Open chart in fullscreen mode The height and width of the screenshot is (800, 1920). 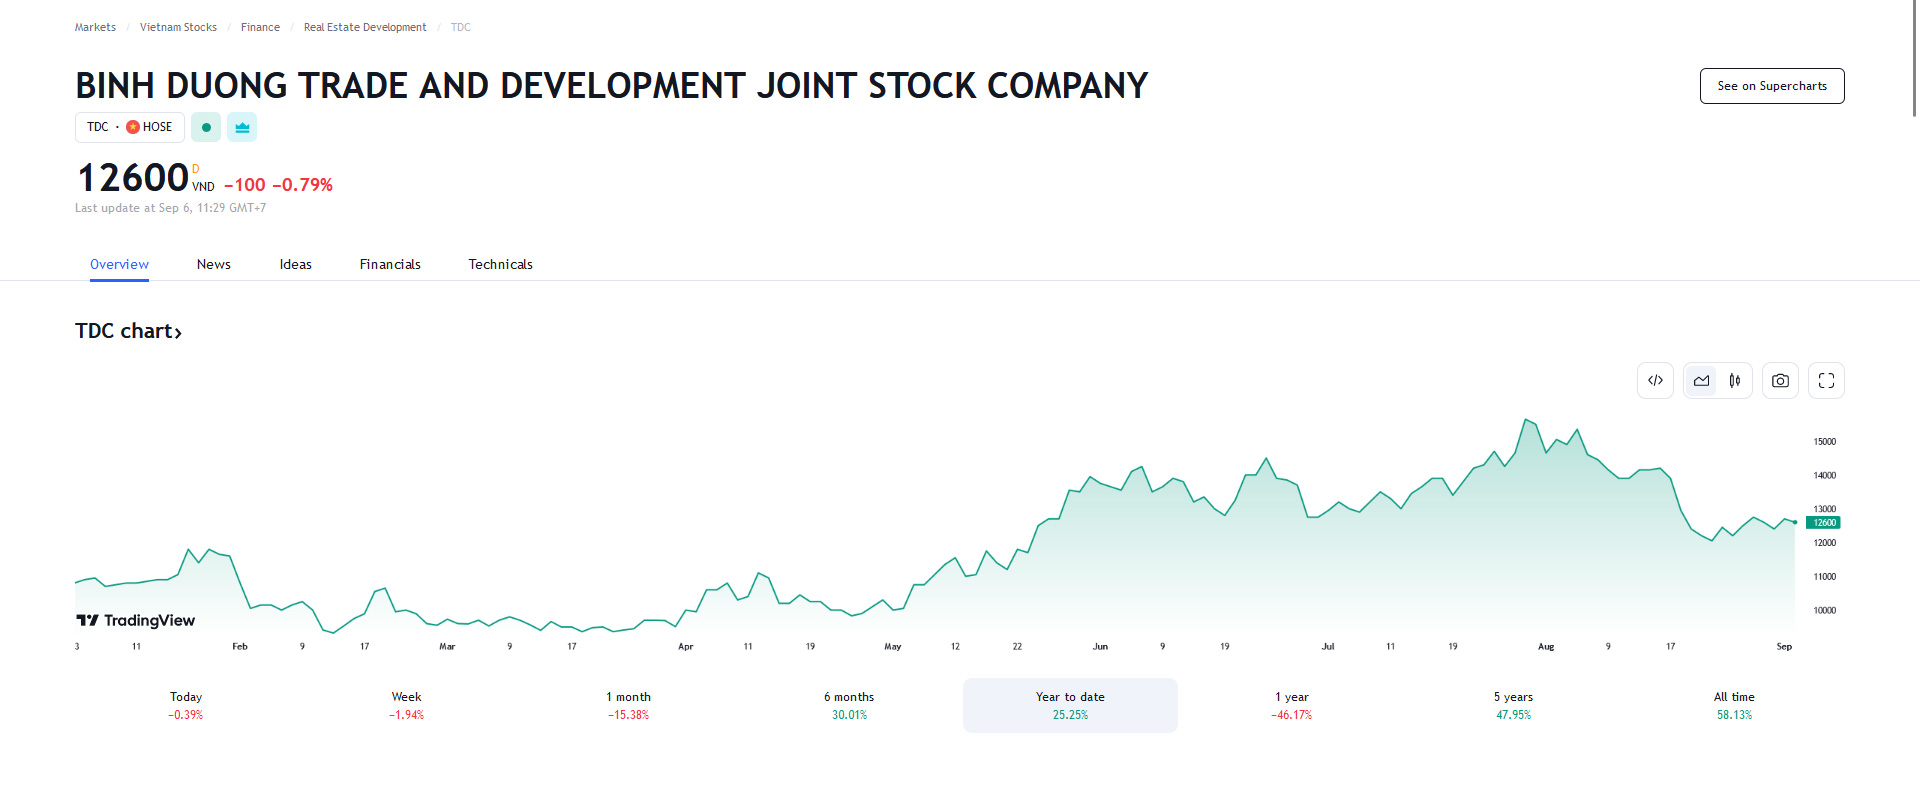click(1826, 381)
